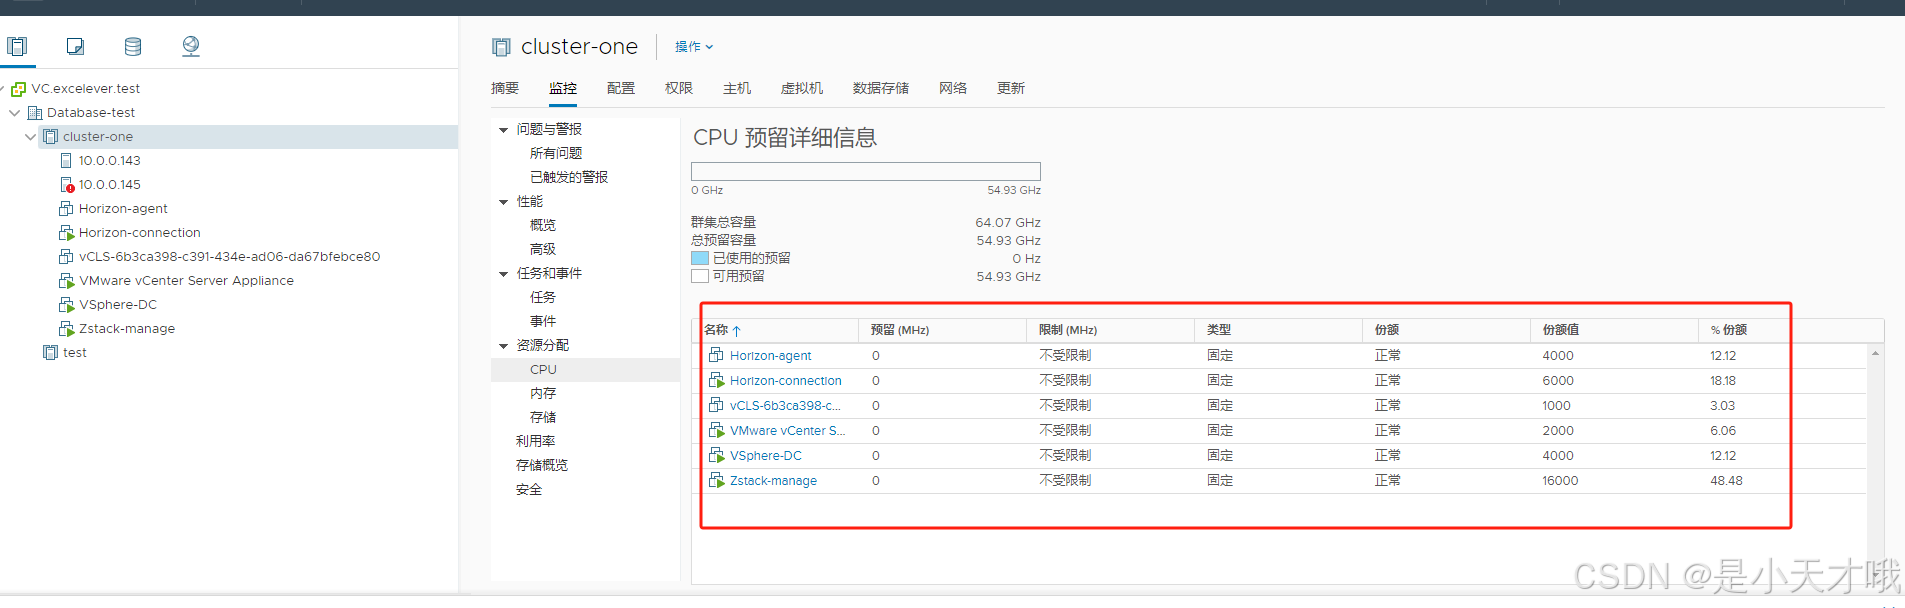
Task: Open the Horizon-agent link in the table
Action: point(770,355)
